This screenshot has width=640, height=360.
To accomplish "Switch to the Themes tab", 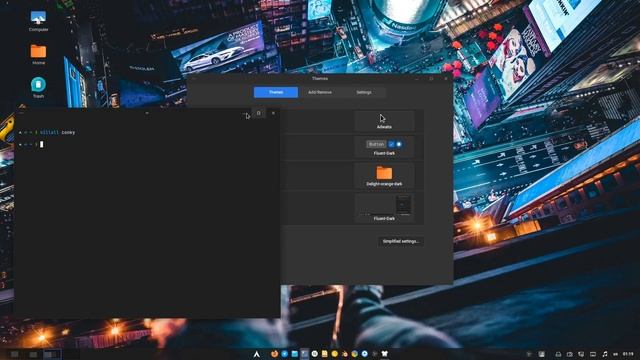I will coord(276,92).
